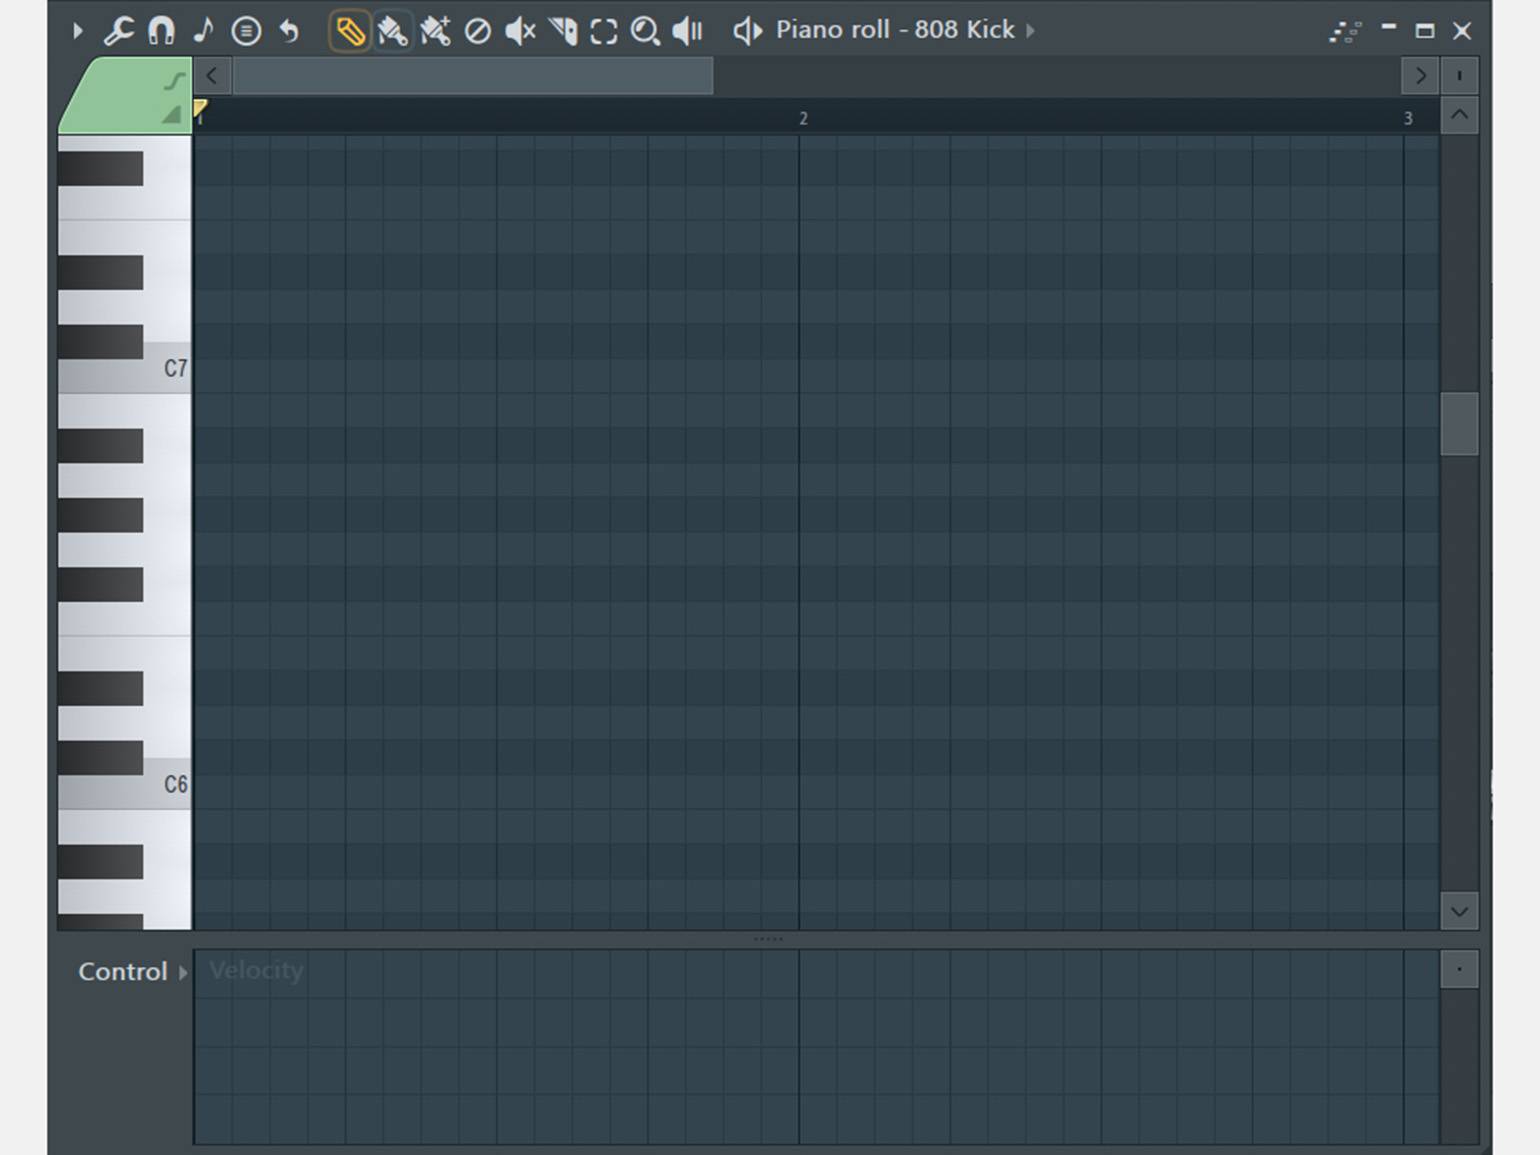Image resolution: width=1540 pixels, height=1155 pixels.
Task: Click bar 3 in the timeline ruler
Action: (1408, 118)
